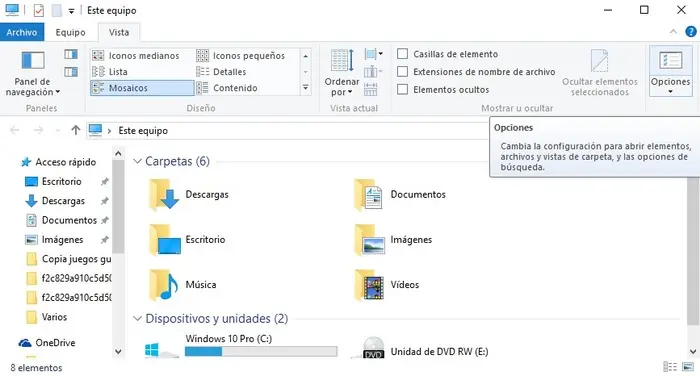
Task: Click size all columns to fit icon
Action: pos(371,89)
